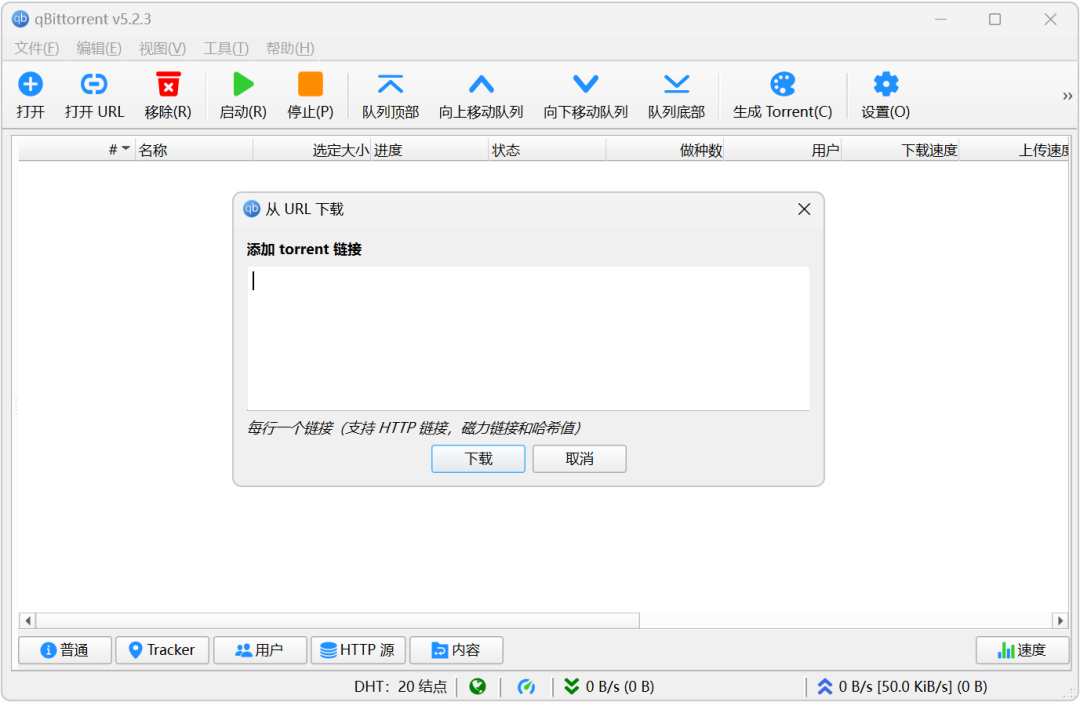Click the globe connection status icon

pos(477,686)
